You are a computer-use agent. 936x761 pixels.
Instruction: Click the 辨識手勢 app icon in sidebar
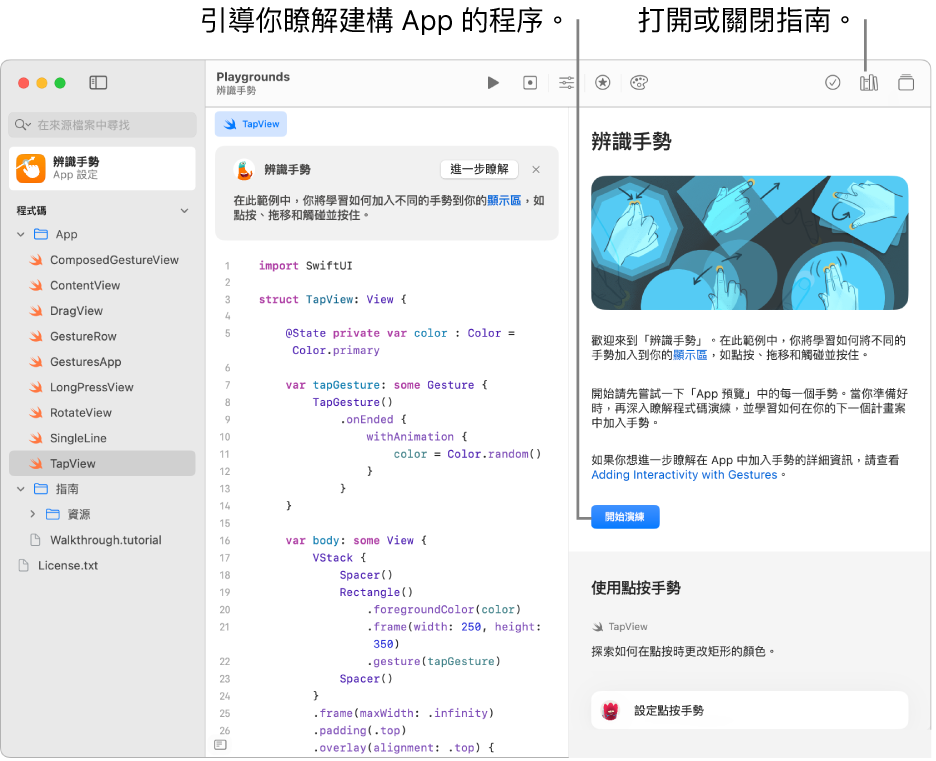click(x=30, y=168)
